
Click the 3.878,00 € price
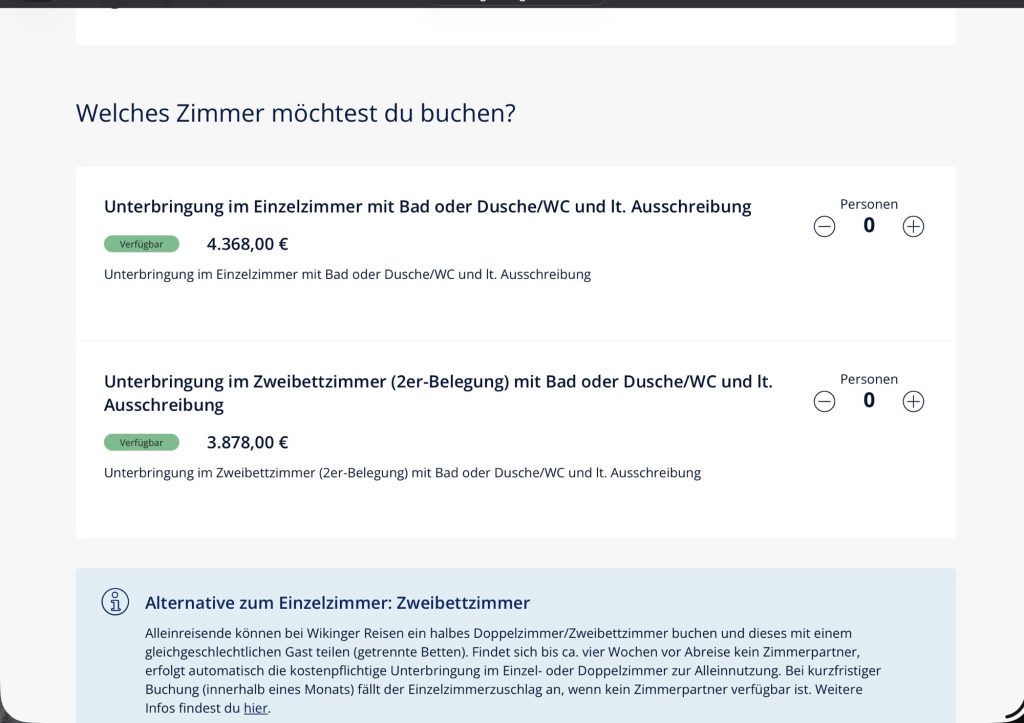click(247, 442)
